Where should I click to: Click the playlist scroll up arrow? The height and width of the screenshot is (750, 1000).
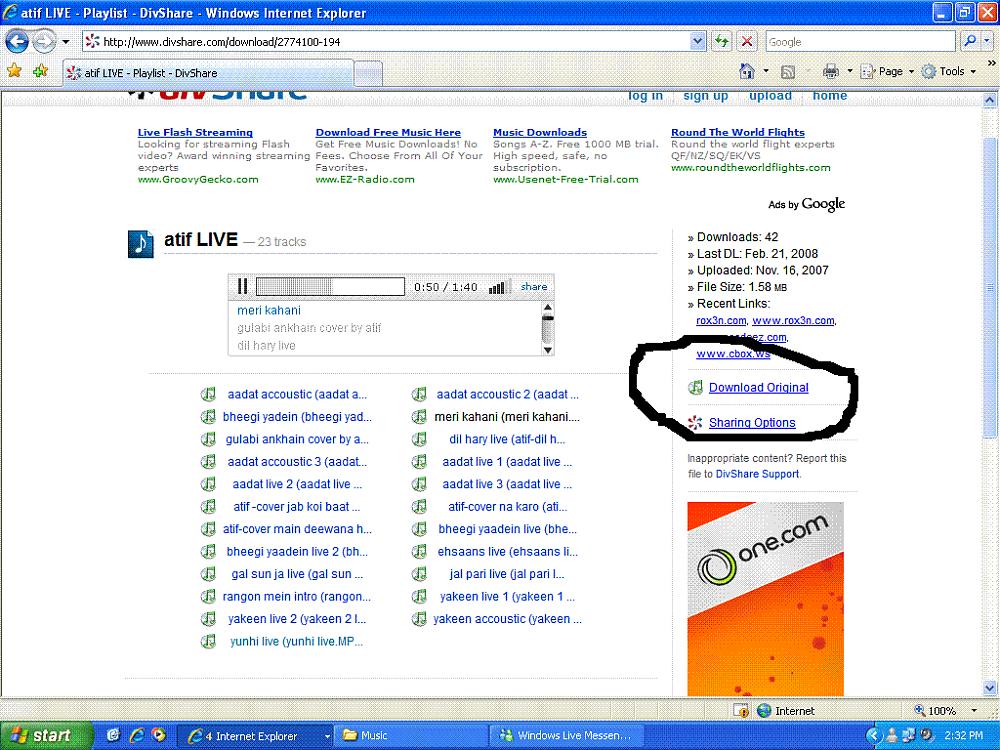point(547,309)
